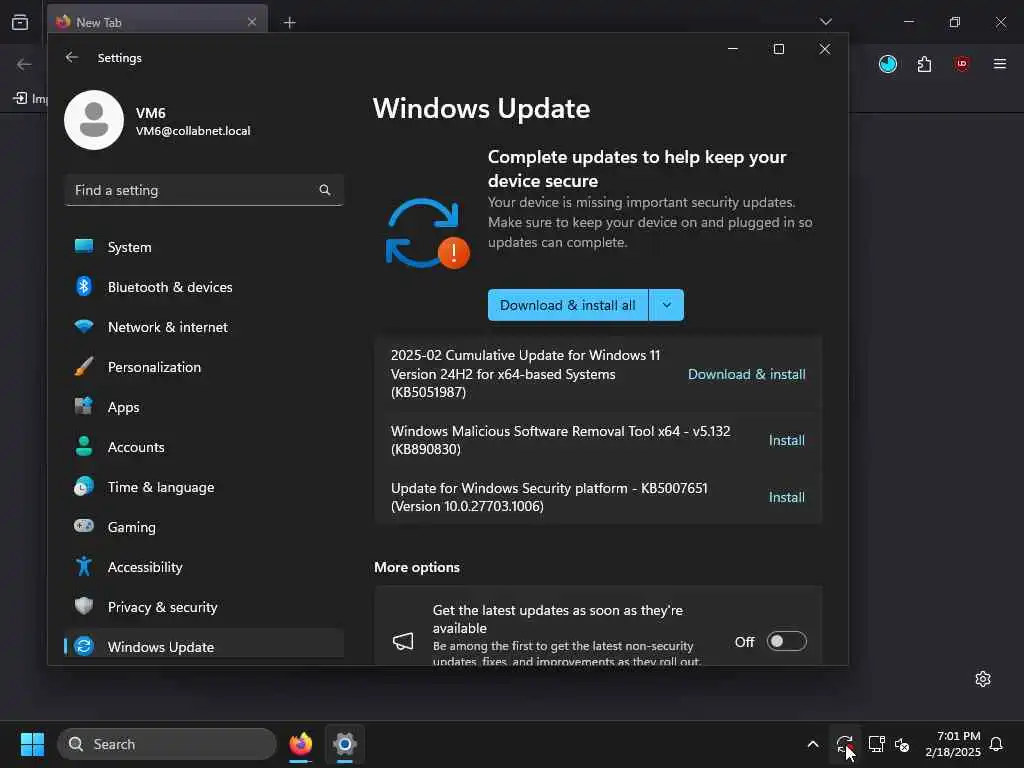Open Time & language settings
Screen dimensions: 1024x768
click(x=204, y=487)
